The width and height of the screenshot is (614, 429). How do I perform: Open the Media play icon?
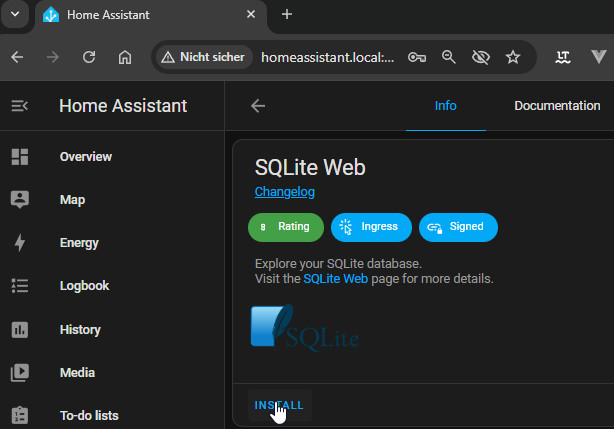[x=19, y=373]
